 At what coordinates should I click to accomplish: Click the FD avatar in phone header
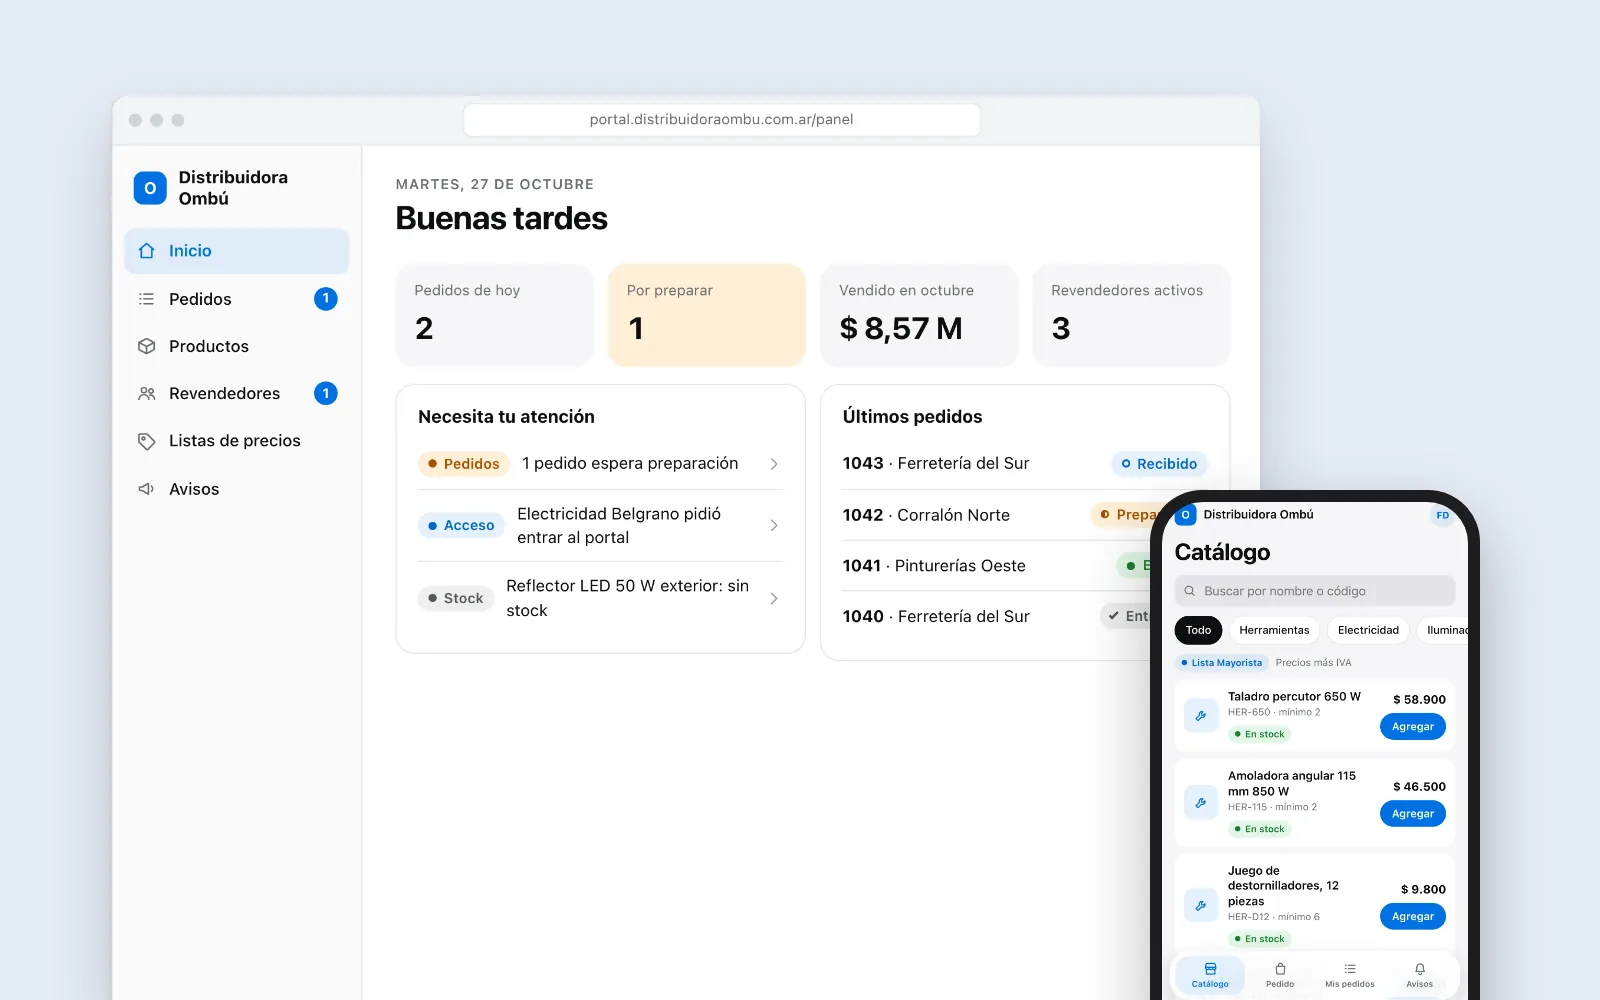click(1442, 516)
